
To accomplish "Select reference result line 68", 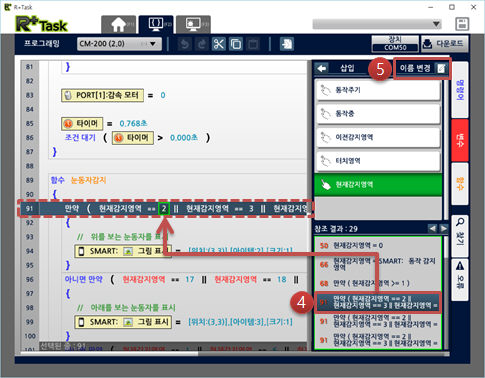I will pos(378,283).
